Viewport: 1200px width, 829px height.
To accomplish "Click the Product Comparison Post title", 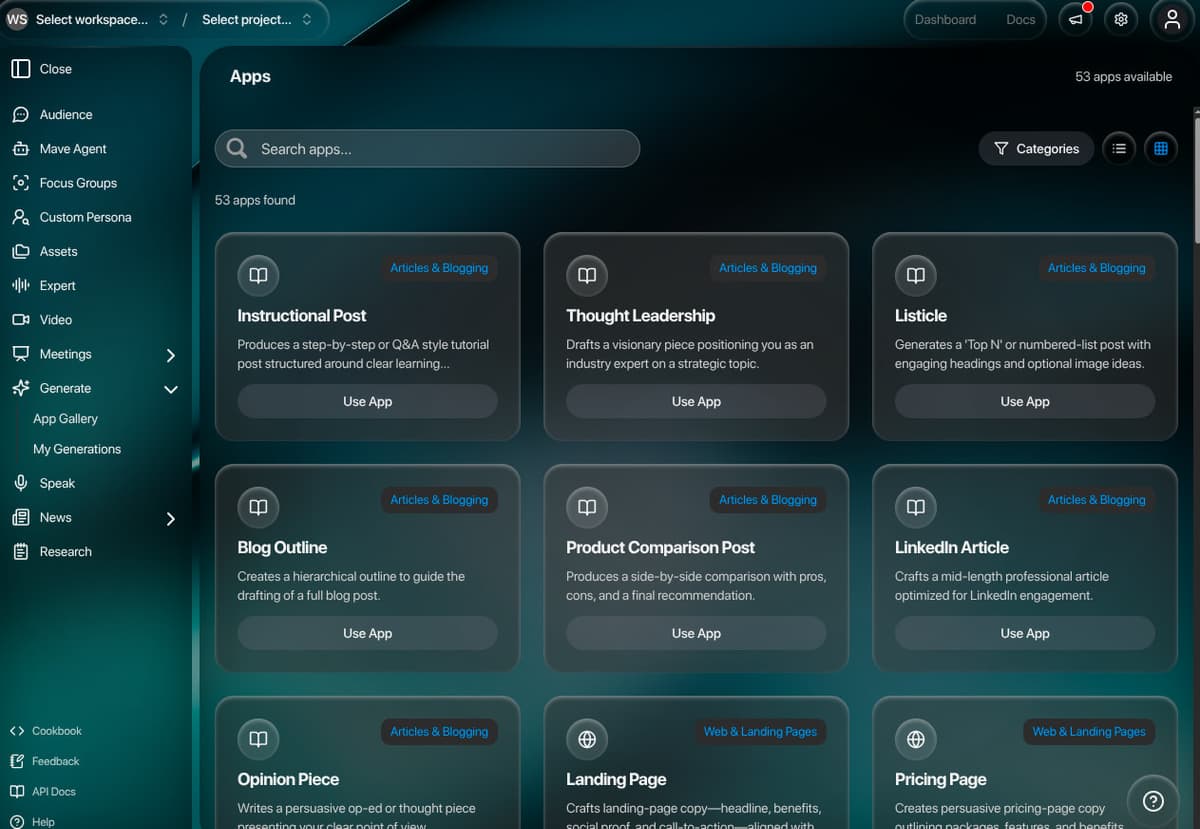I will [x=660, y=547].
